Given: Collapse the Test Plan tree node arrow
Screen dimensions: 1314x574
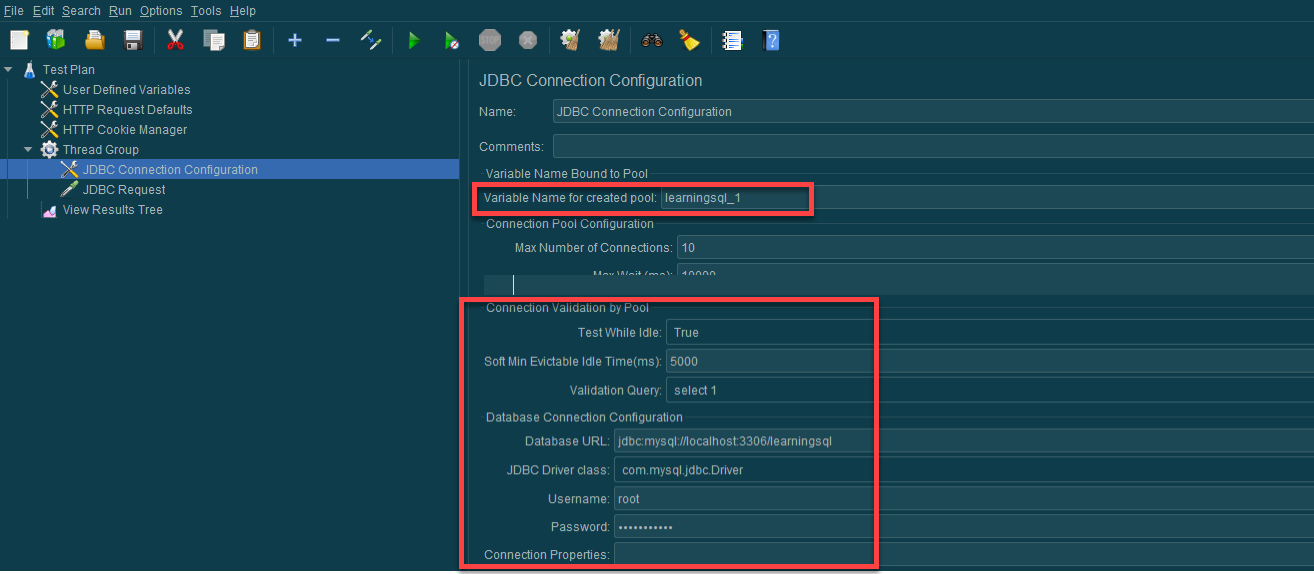Looking at the screenshot, I should pyautogui.click(x=9, y=70).
